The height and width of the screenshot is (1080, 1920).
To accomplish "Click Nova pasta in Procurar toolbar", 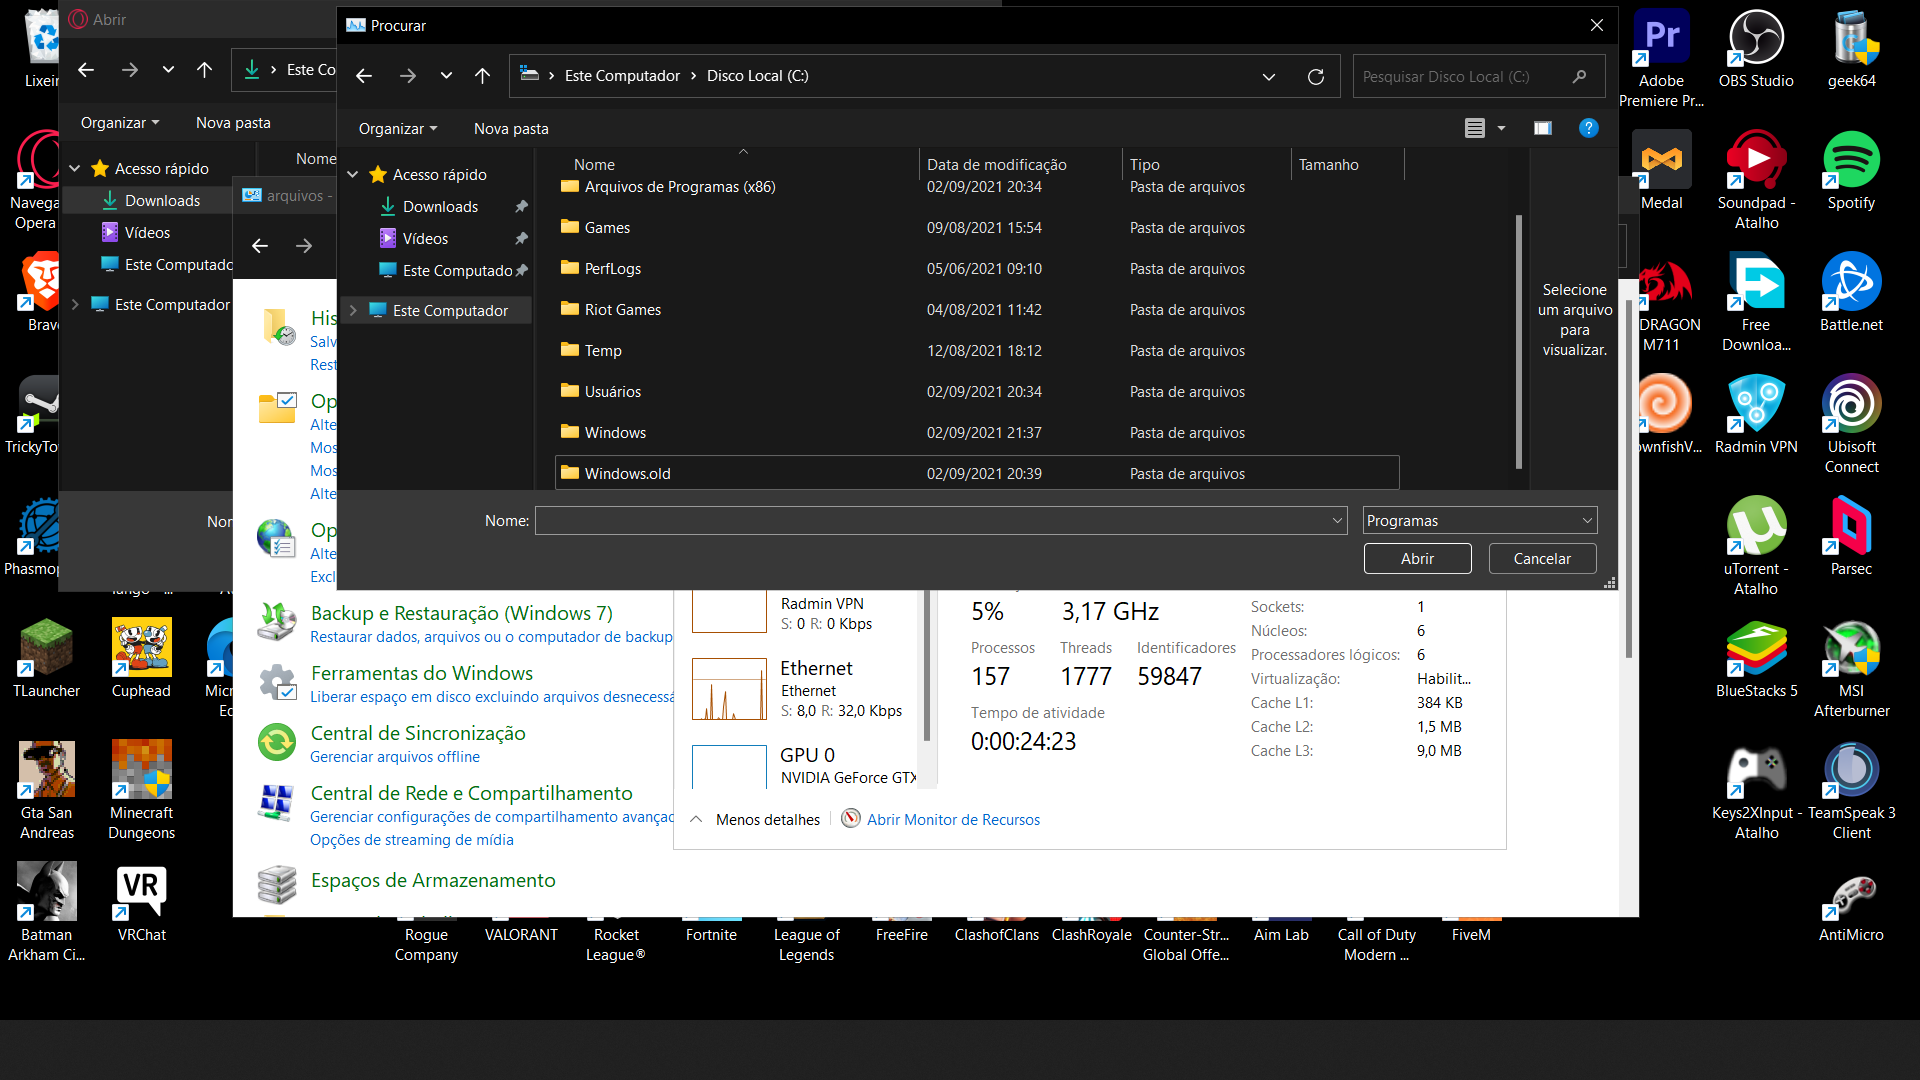I will pyautogui.click(x=511, y=129).
